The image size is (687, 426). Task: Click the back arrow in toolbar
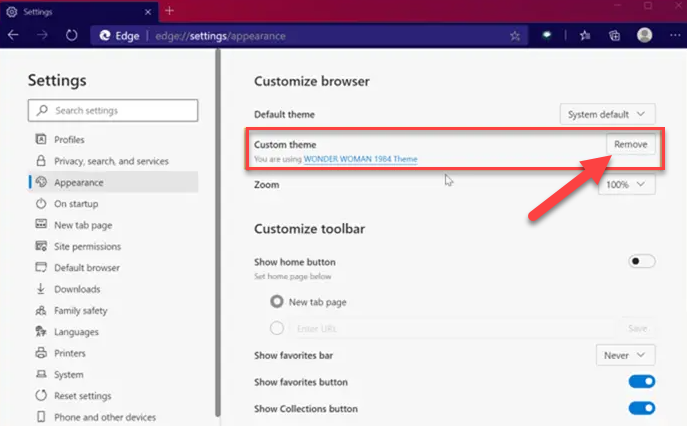(x=14, y=35)
